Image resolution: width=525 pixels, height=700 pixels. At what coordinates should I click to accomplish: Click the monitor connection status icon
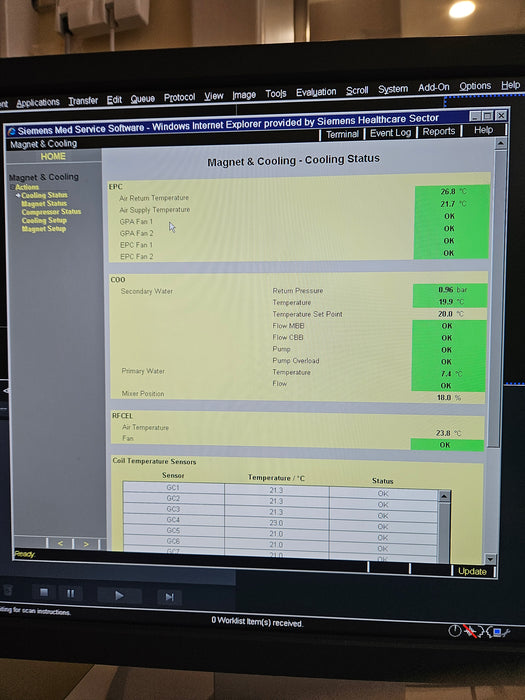(497, 632)
